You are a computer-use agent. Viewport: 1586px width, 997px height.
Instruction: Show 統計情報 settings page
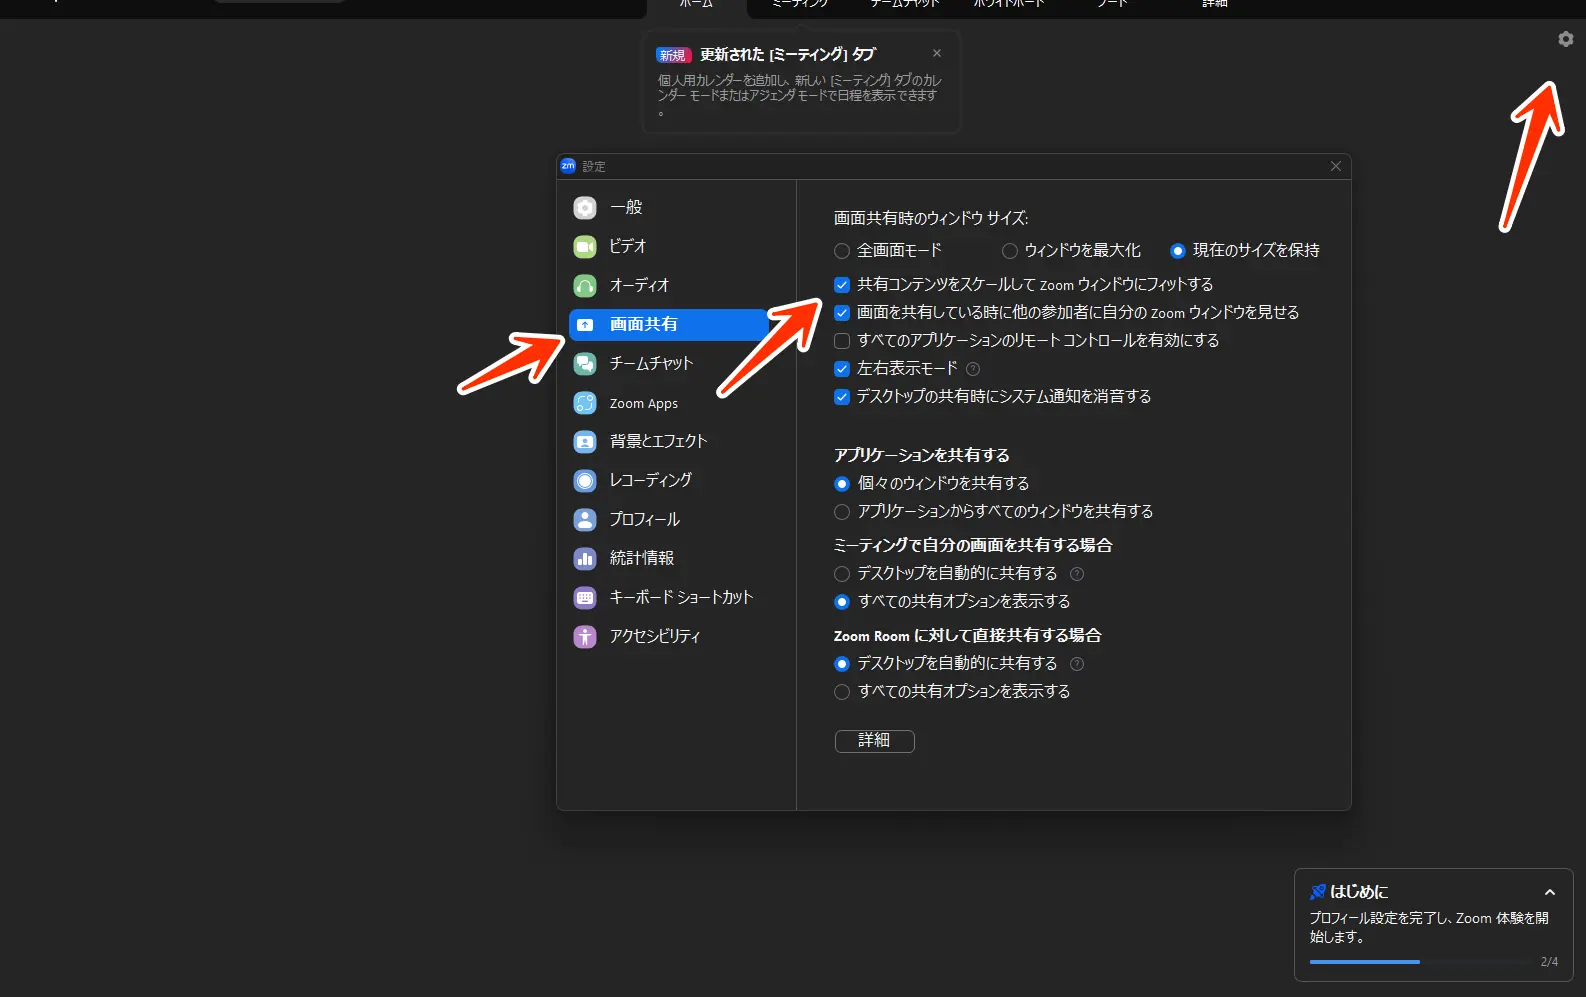click(668, 558)
